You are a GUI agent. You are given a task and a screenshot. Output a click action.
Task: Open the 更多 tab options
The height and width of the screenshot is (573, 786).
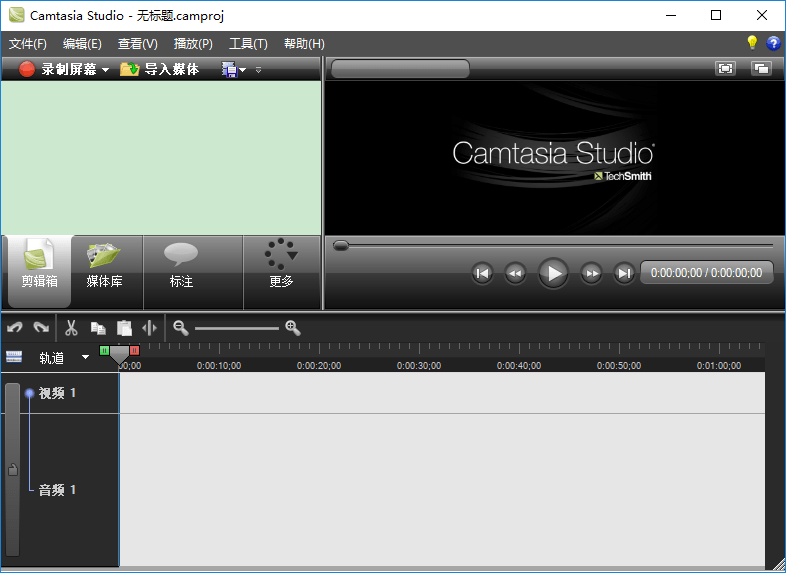[281, 271]
